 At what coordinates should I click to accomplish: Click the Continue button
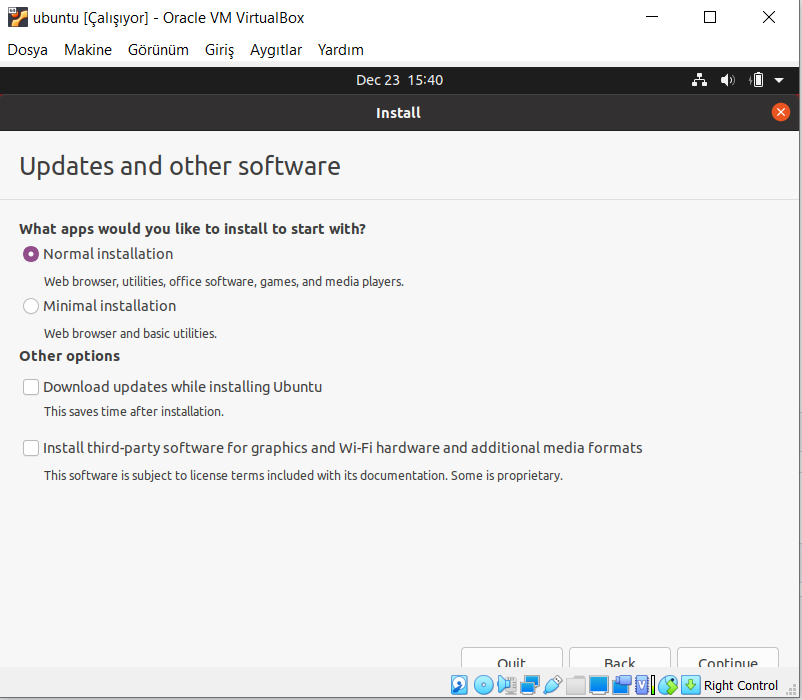point(728,658)
